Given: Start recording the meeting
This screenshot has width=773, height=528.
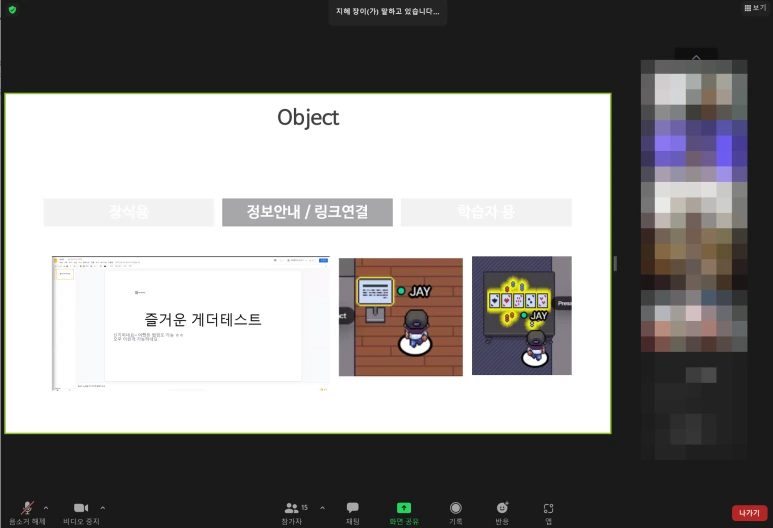Looking at the screenshot, I should tap(456, 513).
